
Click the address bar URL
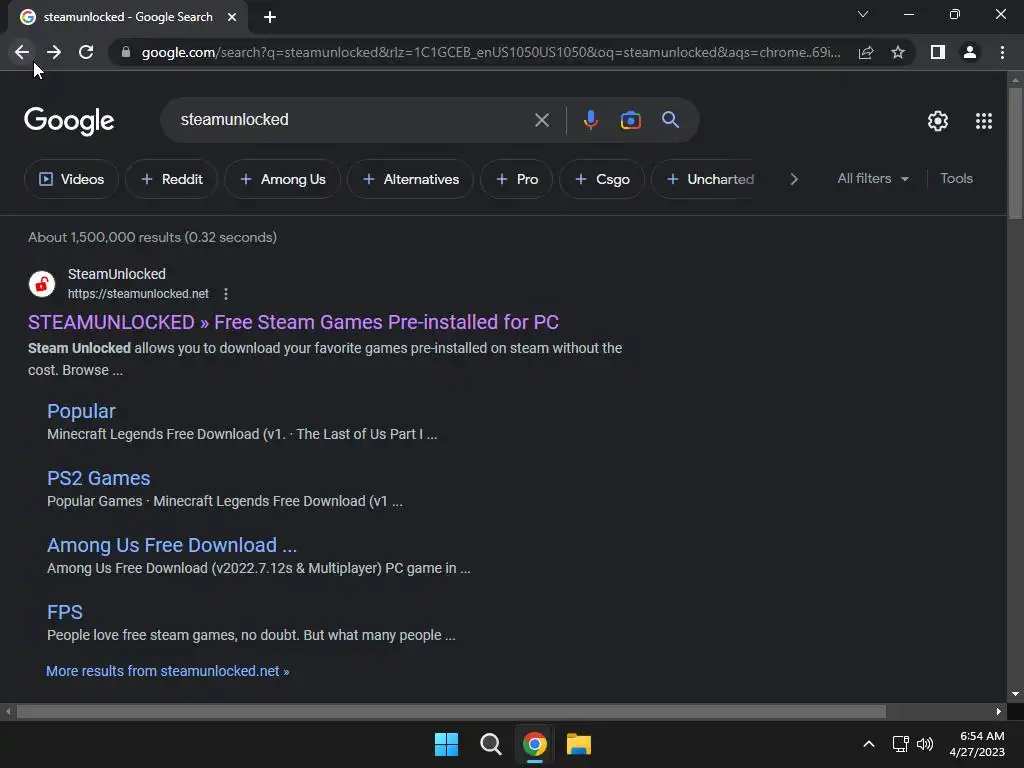click(490, 52)
